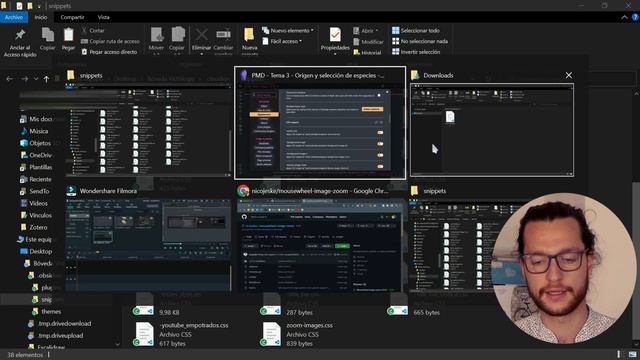Click the 38 elementos status text
Screen dimensions: 640x360
tap(25, 355)
